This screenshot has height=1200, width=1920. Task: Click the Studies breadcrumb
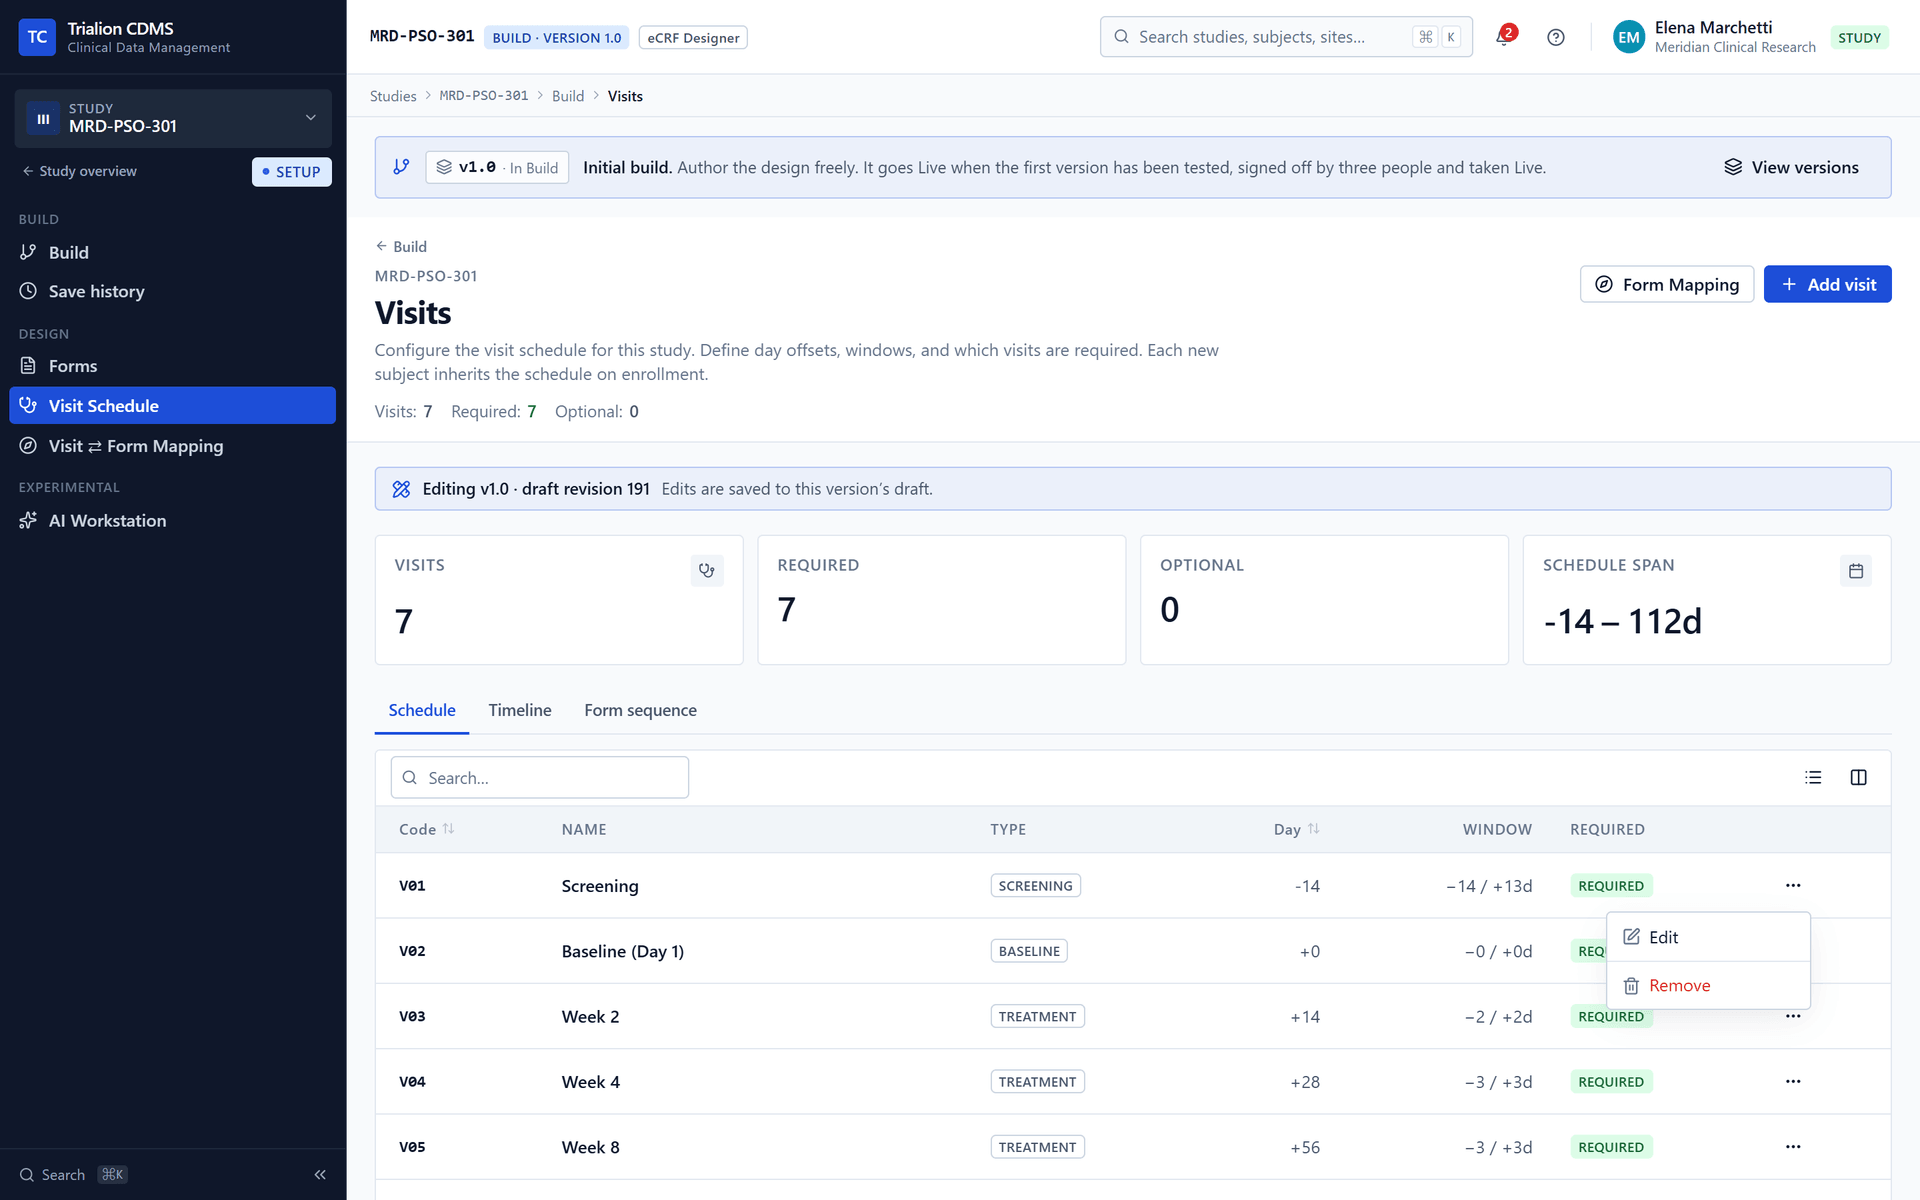tap(393, 96)
